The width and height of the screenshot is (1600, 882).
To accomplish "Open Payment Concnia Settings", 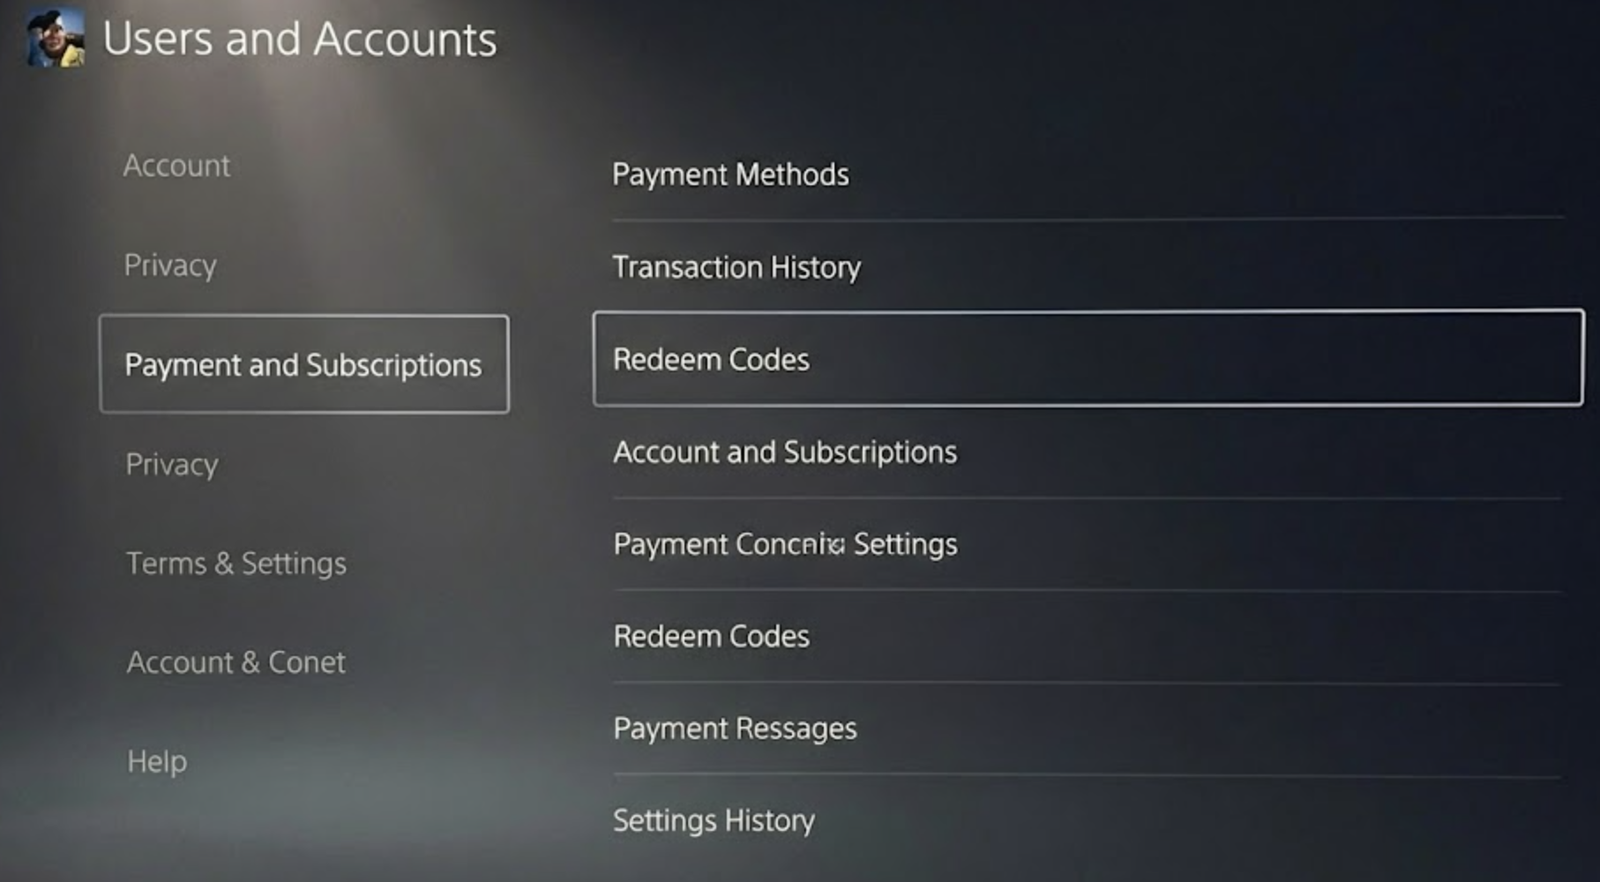I will click(787, 544).
